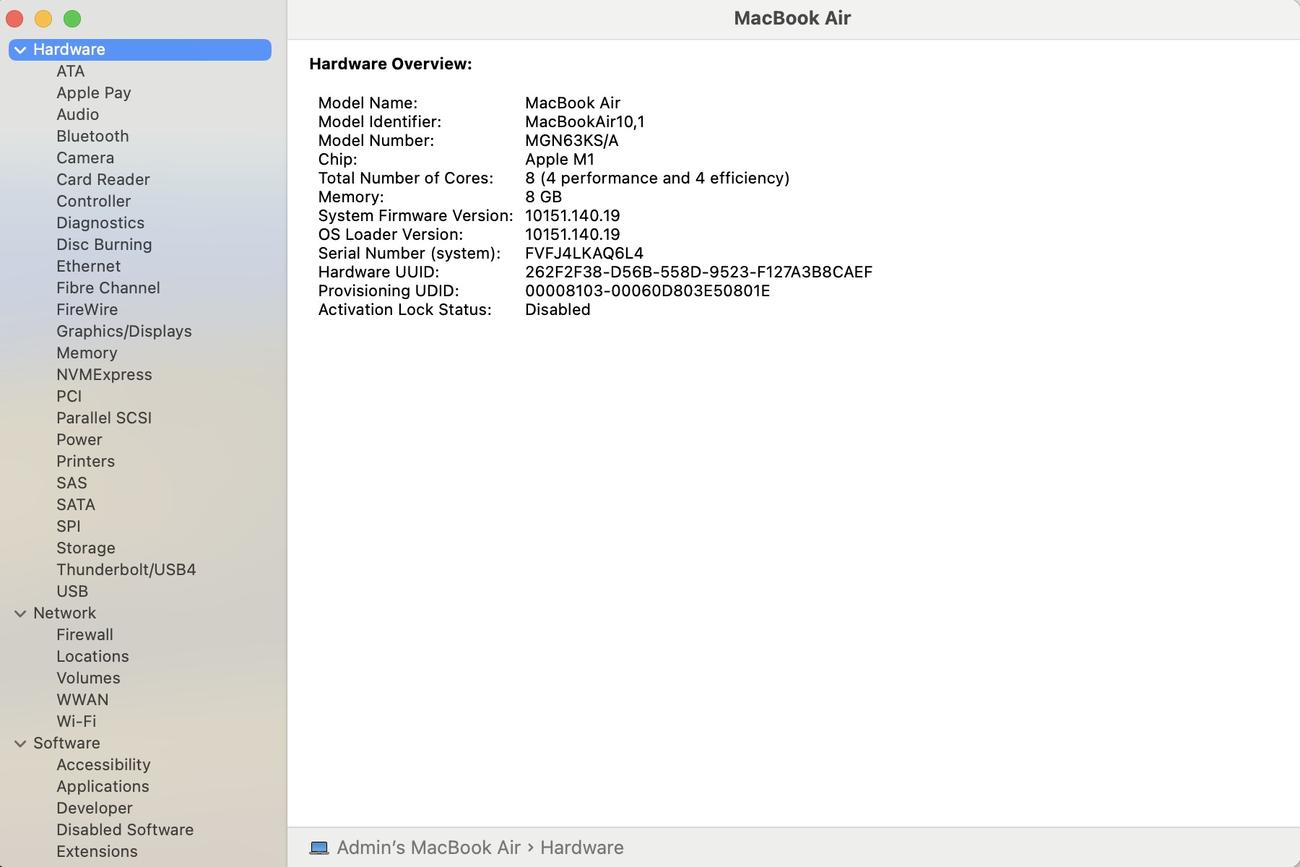Click the 8 GB memory value
This screenshot has width=1300, height=867.
click(x=543, y=197)
